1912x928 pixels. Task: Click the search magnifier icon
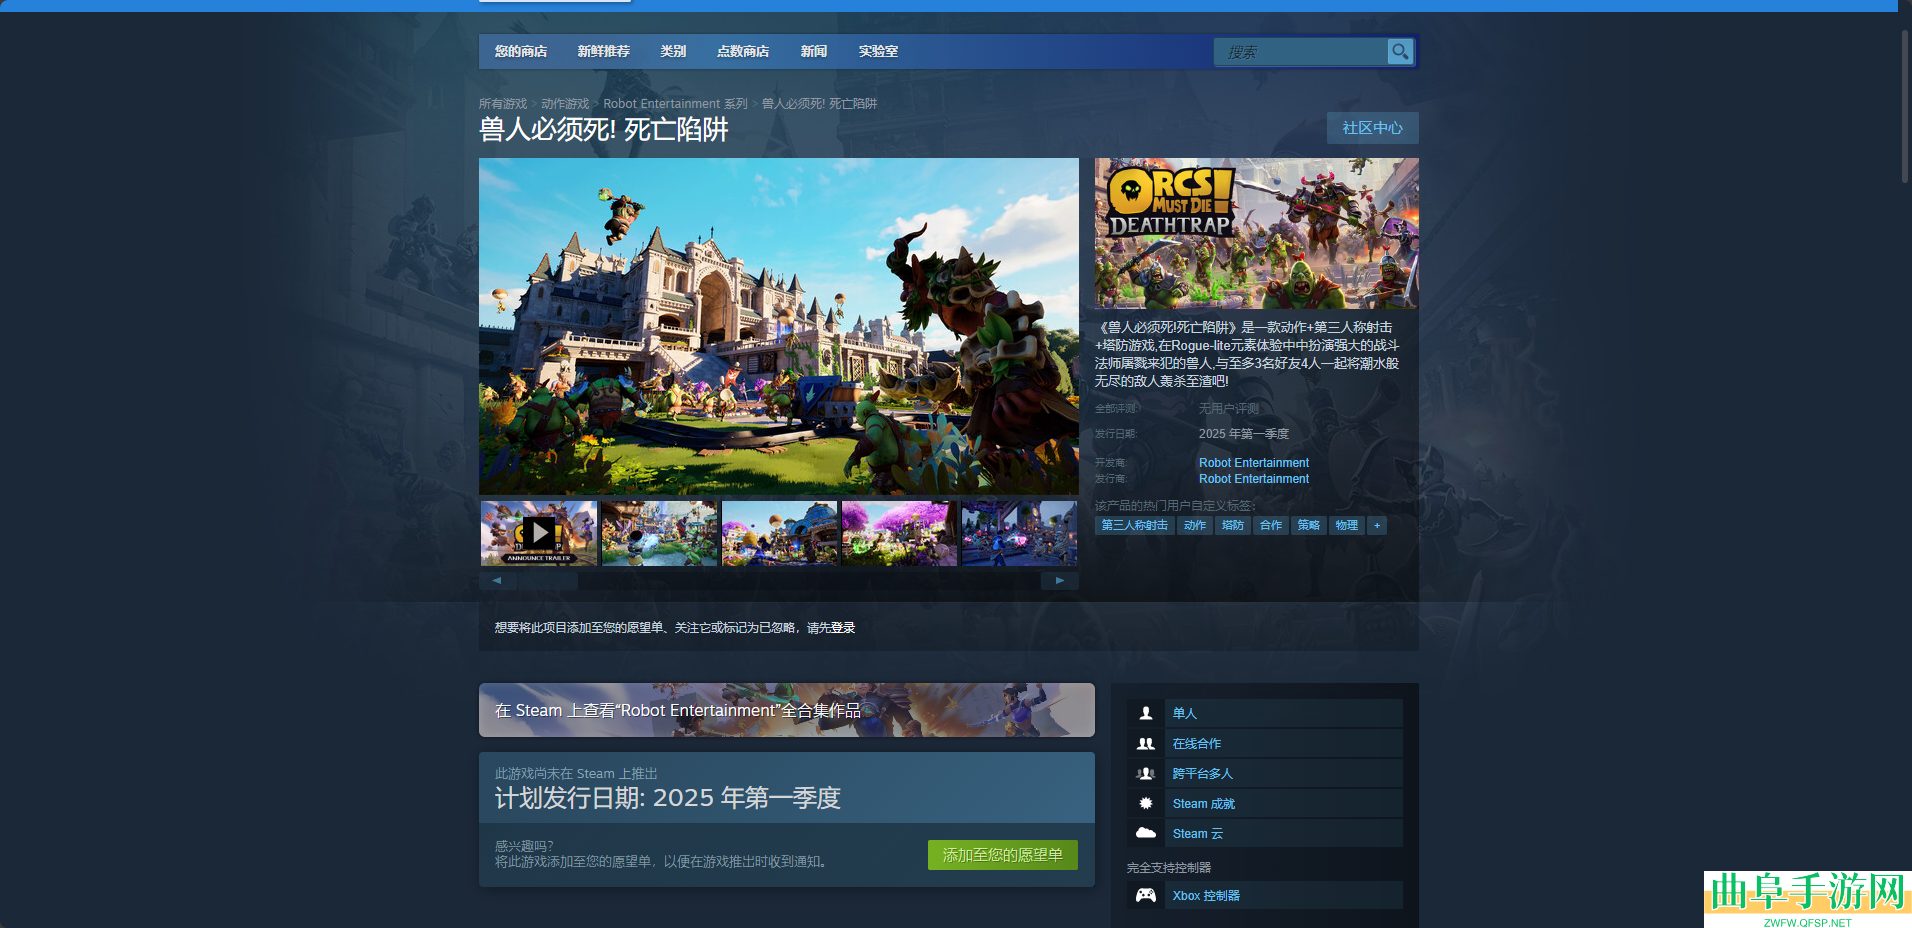coord(1400,51)
